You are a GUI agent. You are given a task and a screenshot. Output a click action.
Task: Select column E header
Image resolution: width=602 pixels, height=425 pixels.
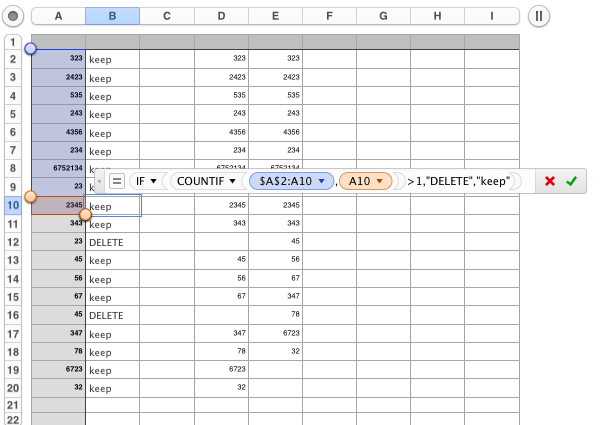(x=275, y=16)
